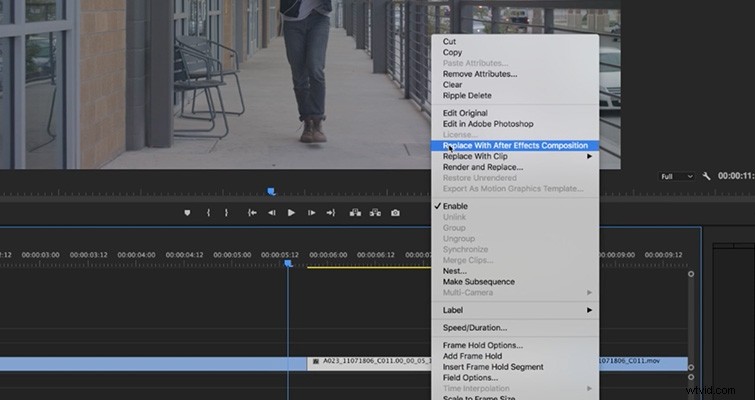Click the Export Frame camera icon
Viewport: 755px width, 400px height.
tap(395, 213)
